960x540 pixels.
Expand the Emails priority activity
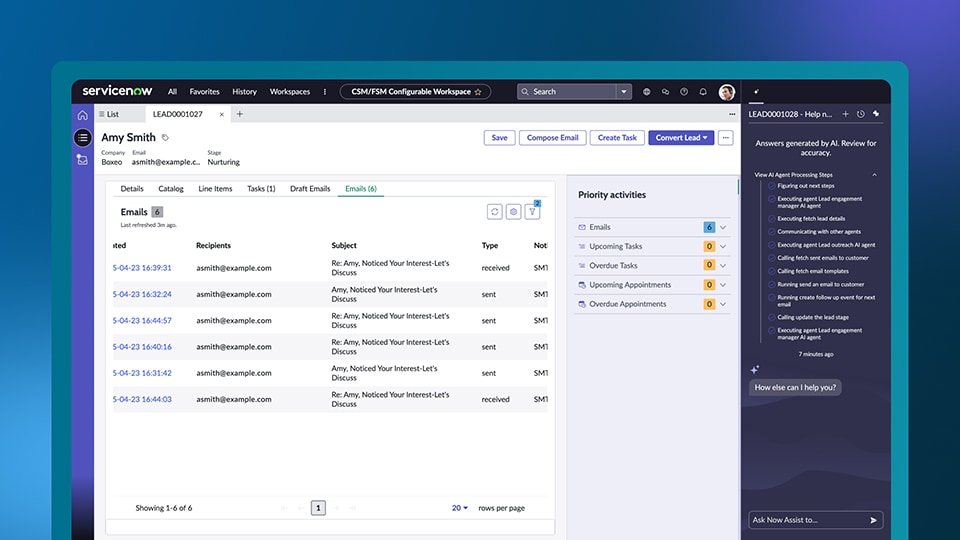pyautogui.click(x=723, y=228)
